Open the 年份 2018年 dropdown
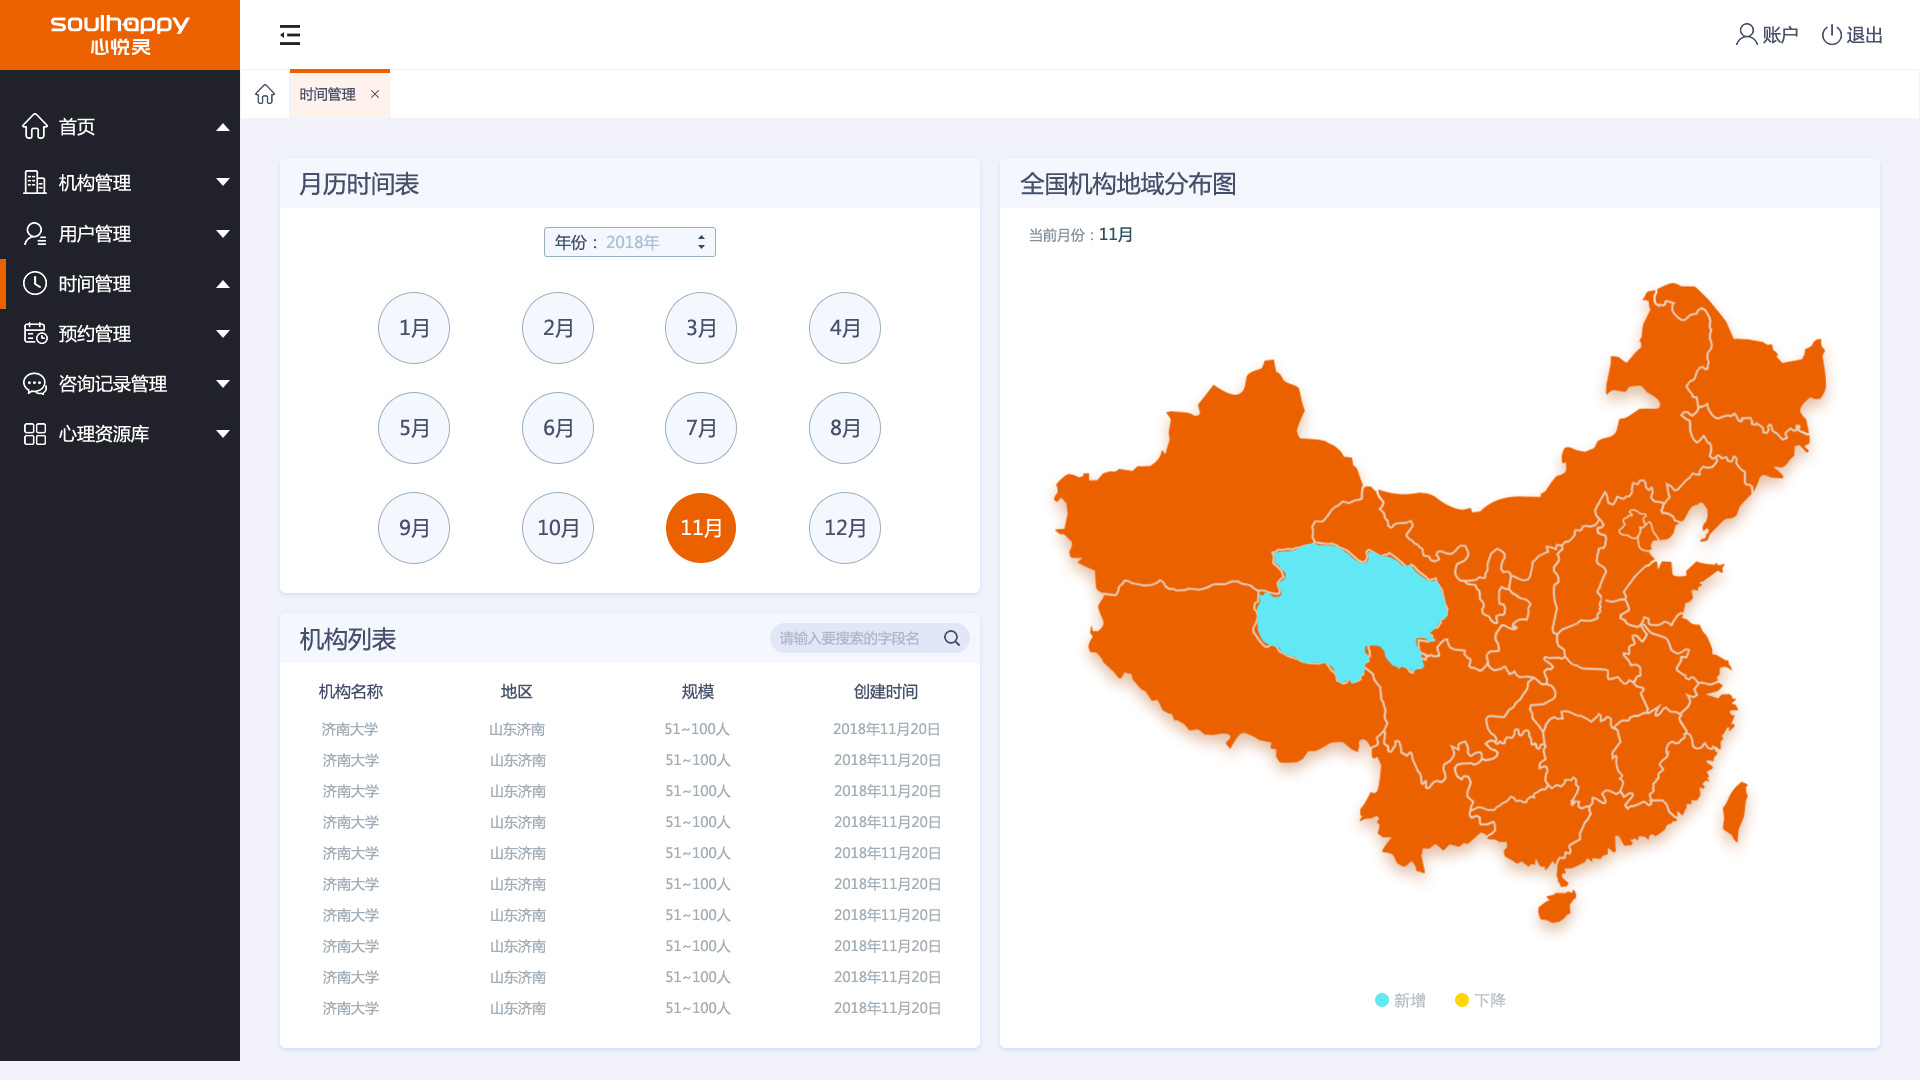Image resolution: width=1920 pixels, height=1080 pixels. tap(630, 242)
